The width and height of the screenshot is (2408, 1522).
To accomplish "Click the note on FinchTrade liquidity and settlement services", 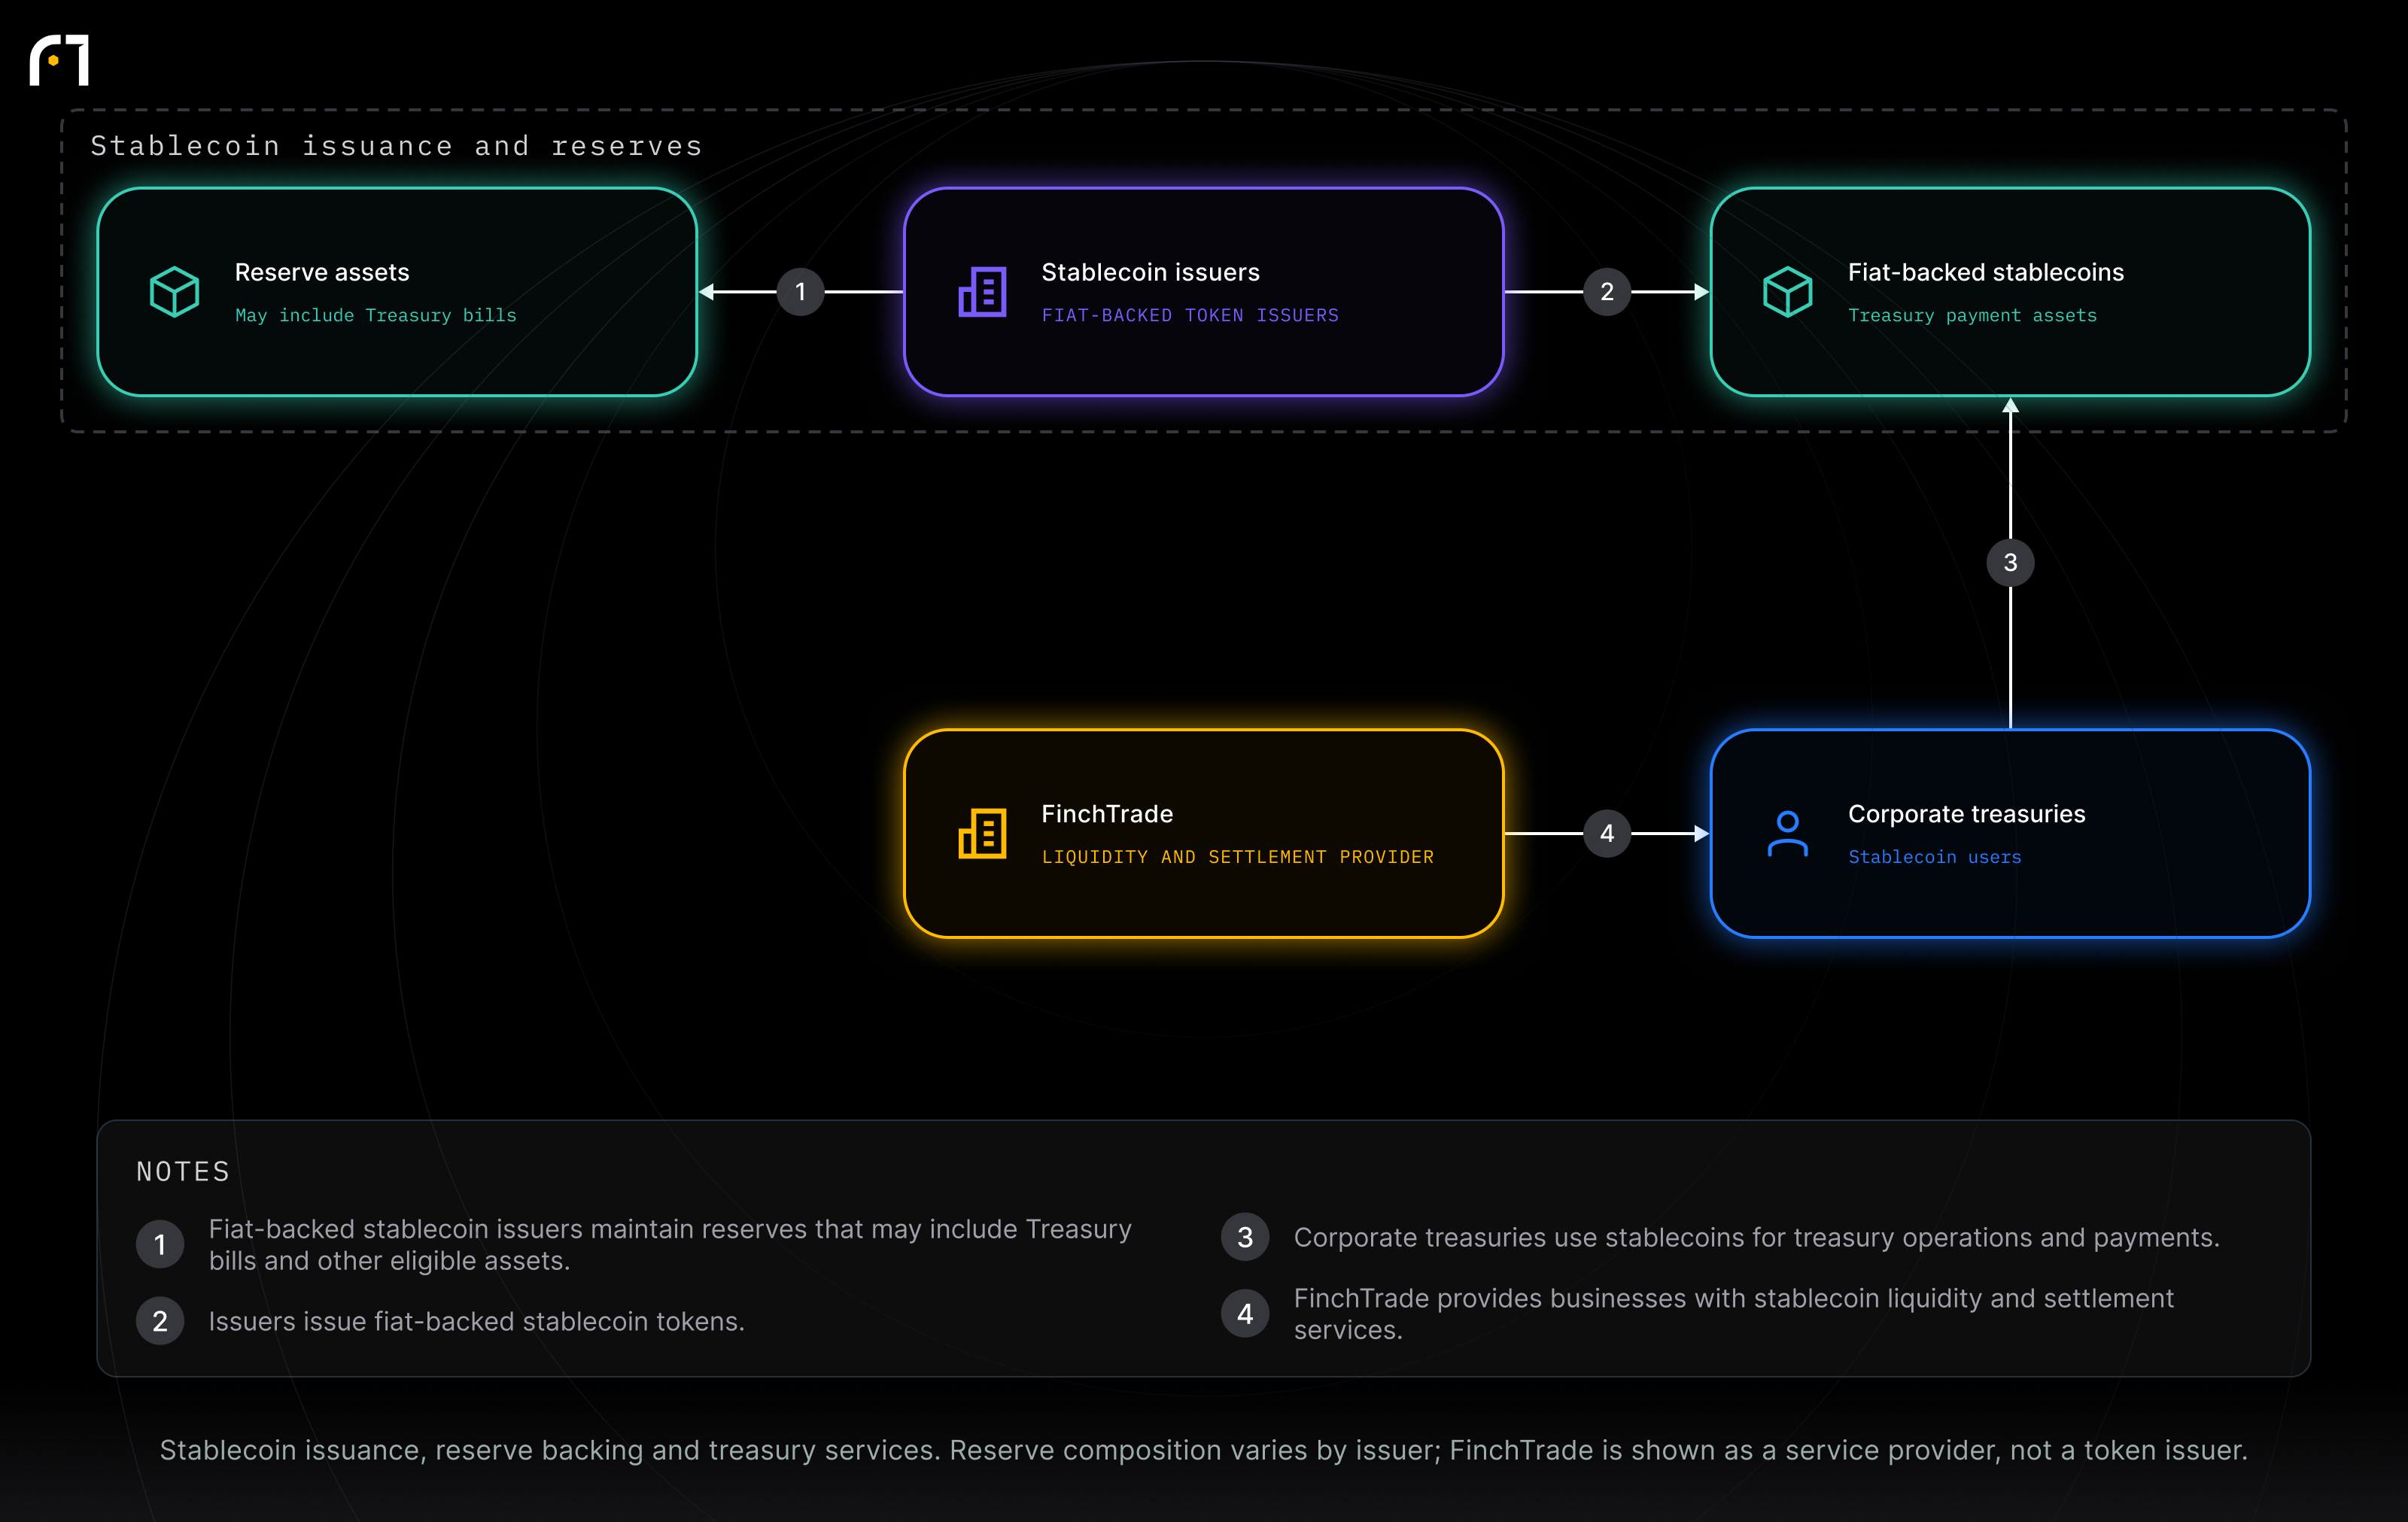I will click(1733, 1313).
